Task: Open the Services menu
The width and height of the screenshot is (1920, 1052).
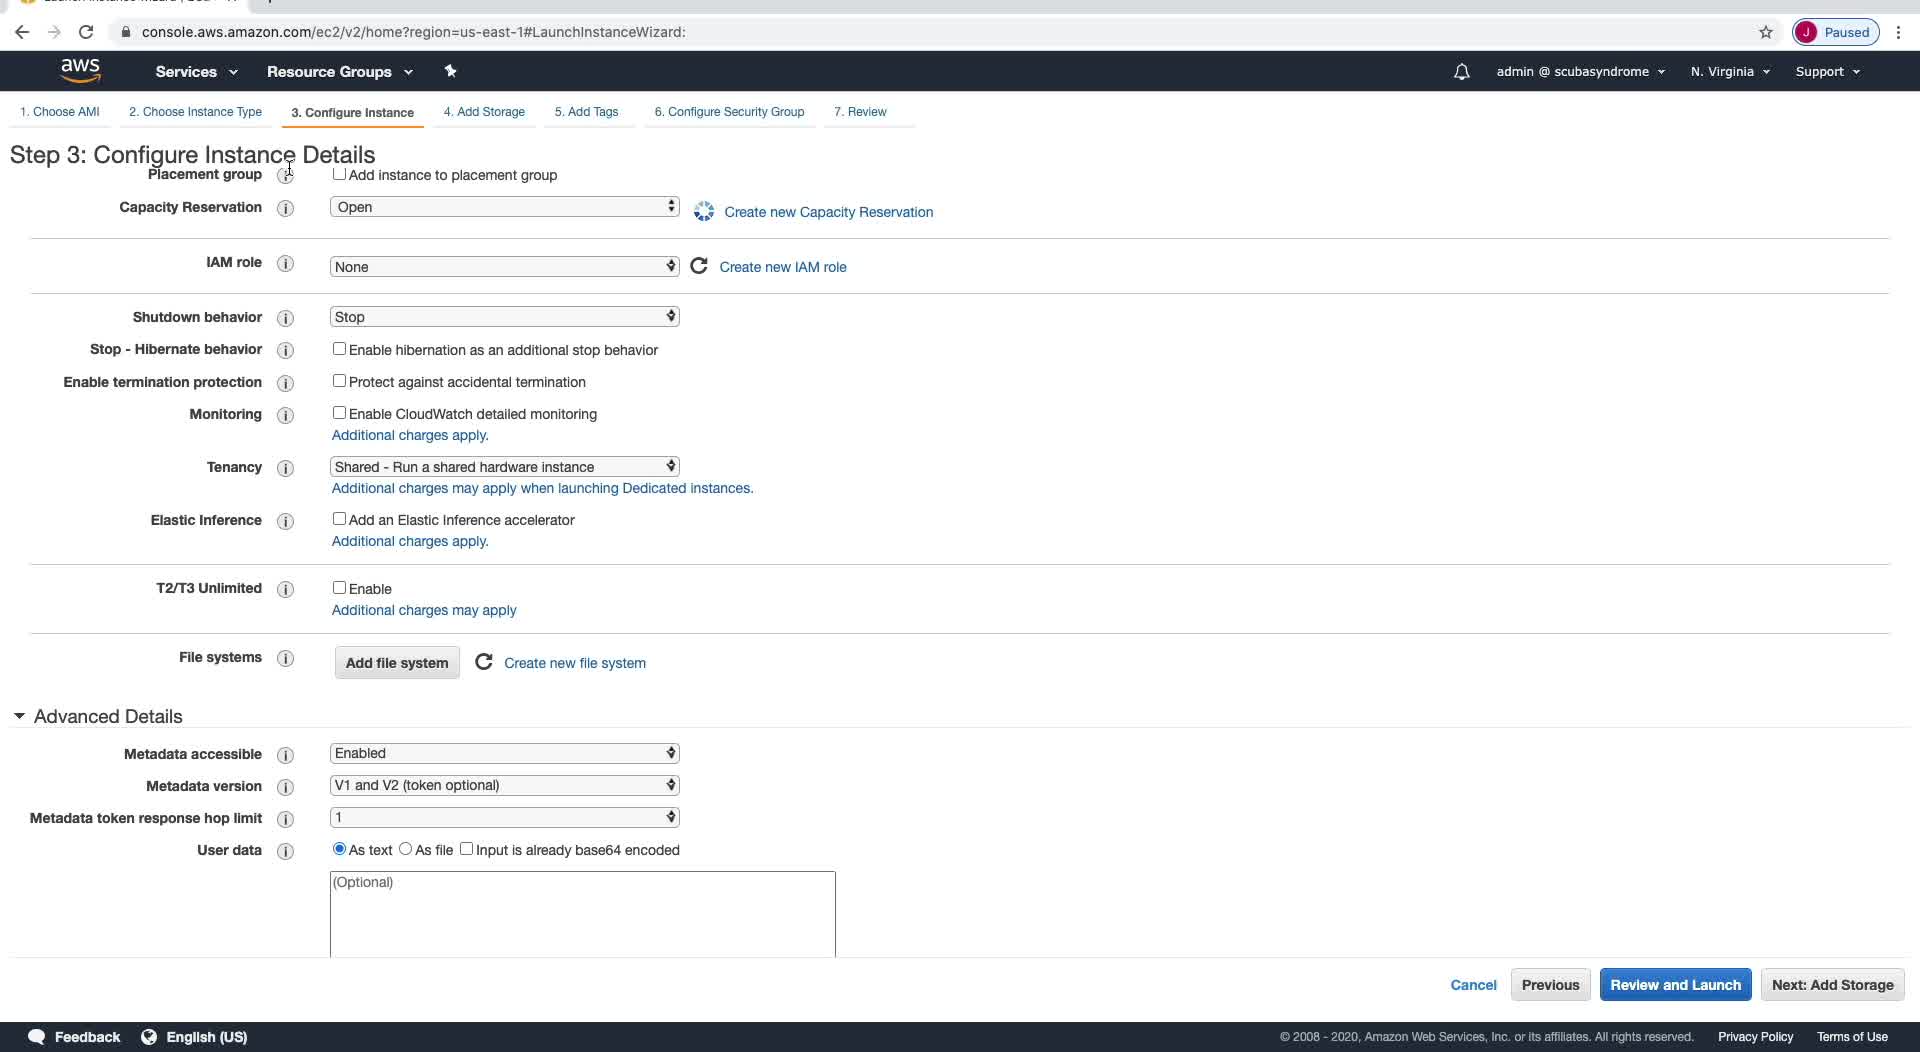Action: click(x=196, y=72)
